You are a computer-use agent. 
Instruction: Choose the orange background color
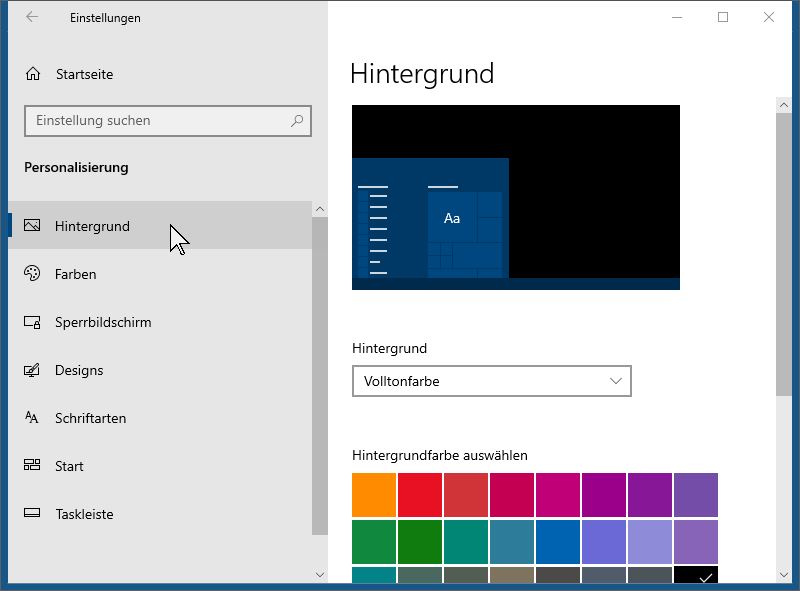tap(374, 495)
